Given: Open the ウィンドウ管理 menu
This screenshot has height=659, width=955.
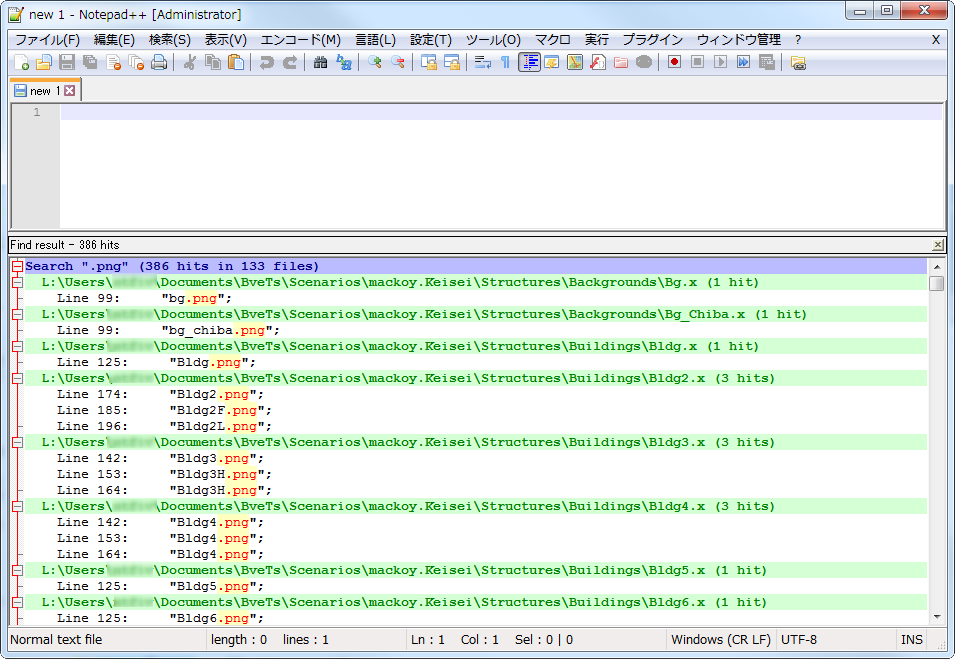Looking at the screenshot, I should 738,40.
